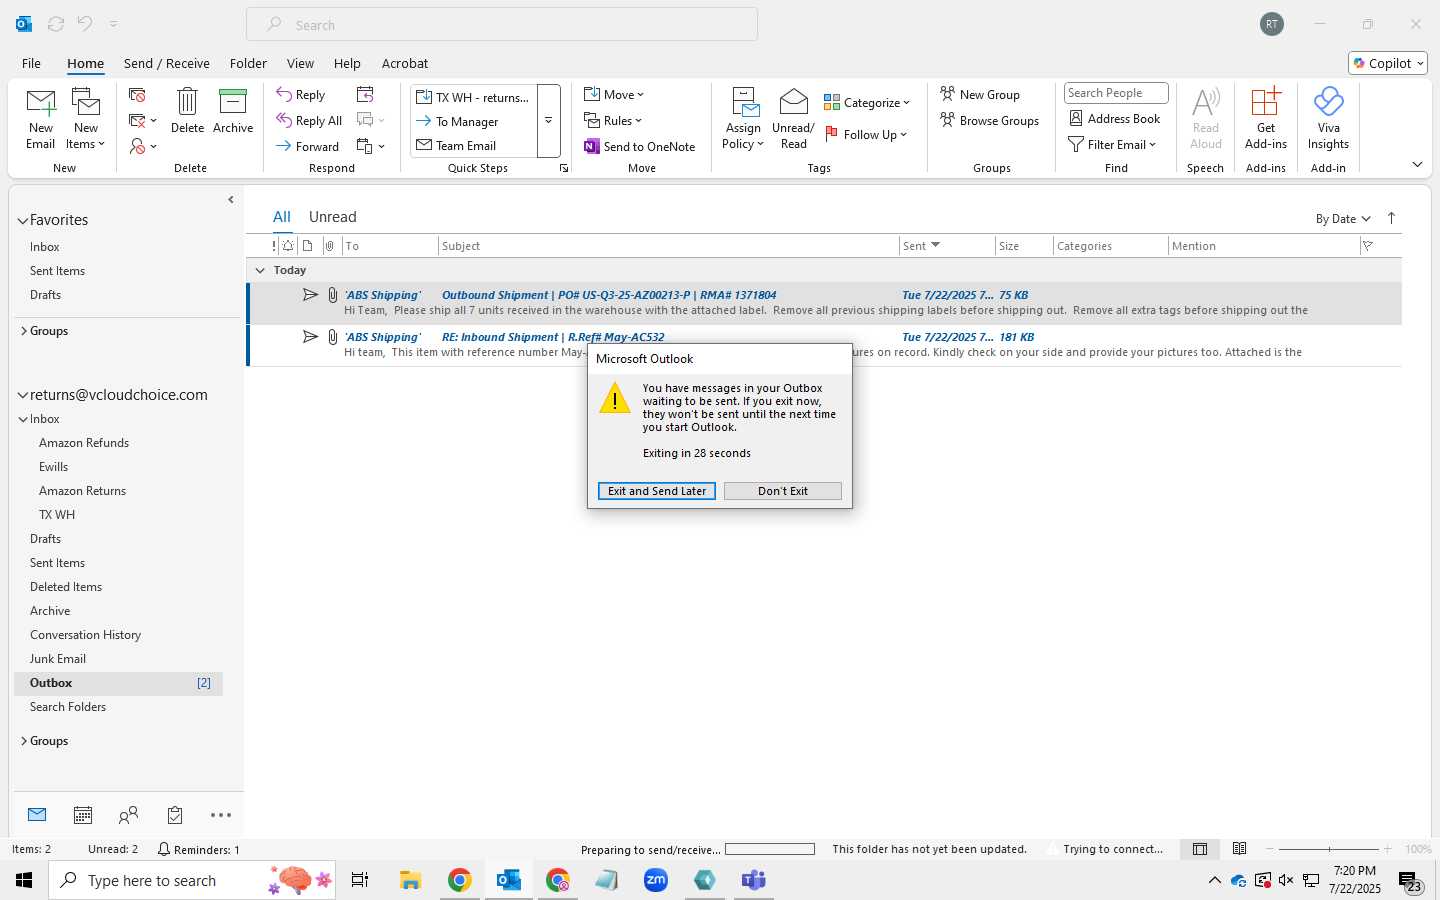Image resolution: width=1440 pixels, height=900 pixels.
Task: Switch to People view icon
Action: tap(129, 815)
